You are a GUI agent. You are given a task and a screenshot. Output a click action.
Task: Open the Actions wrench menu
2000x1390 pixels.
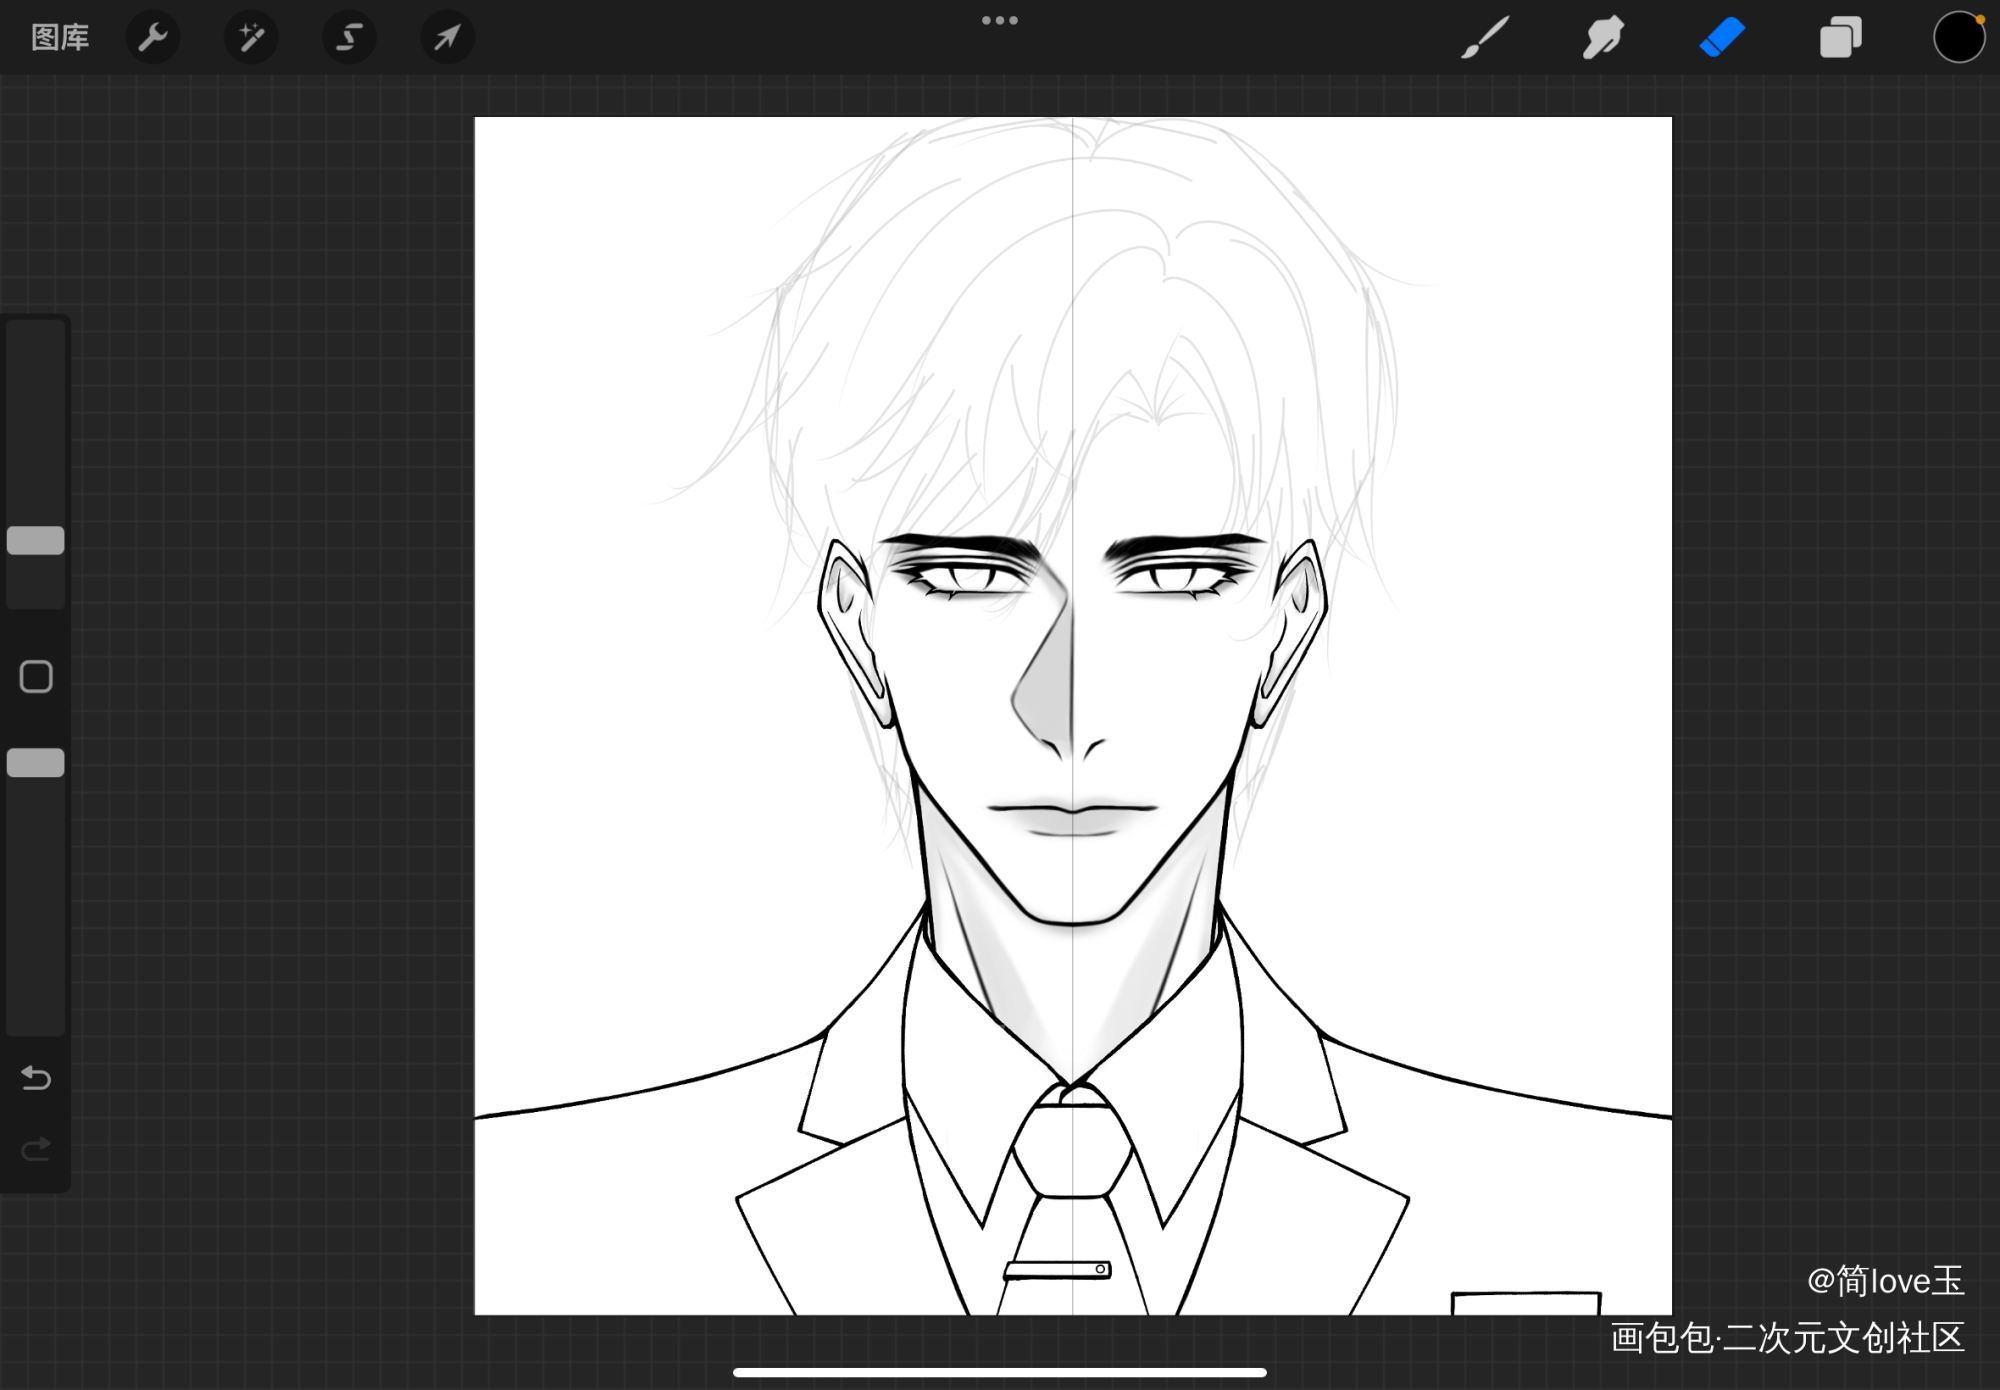pyautogui.click(x=152, y=37)
